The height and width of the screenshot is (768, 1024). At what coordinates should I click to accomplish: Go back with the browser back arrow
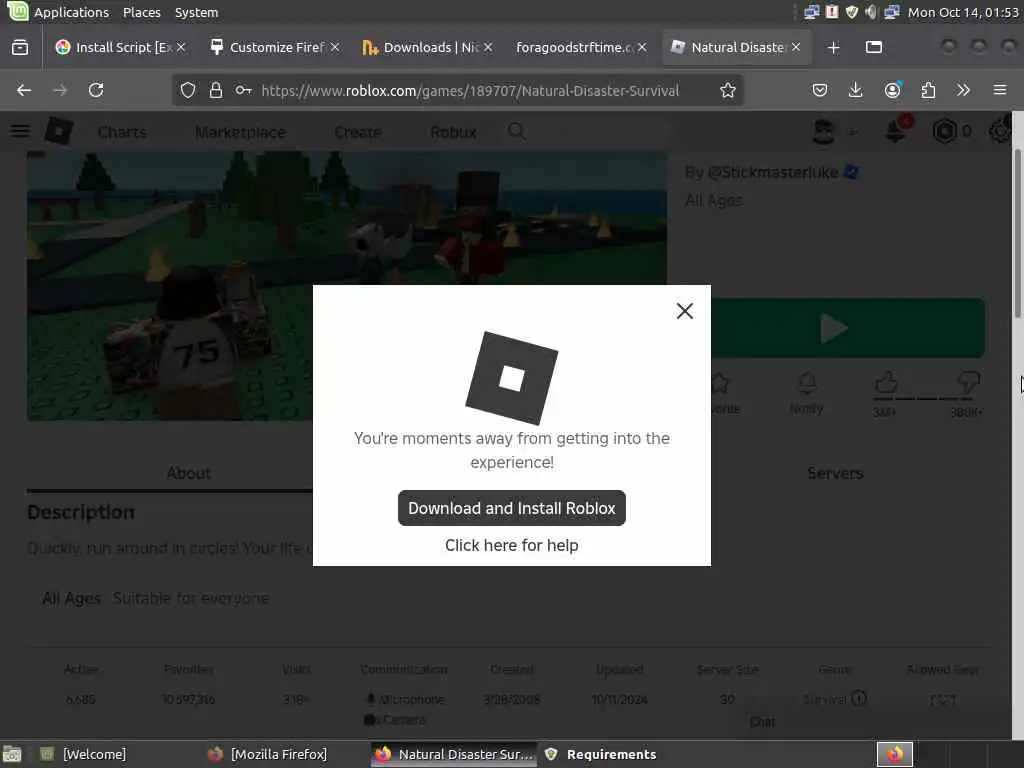24,90
